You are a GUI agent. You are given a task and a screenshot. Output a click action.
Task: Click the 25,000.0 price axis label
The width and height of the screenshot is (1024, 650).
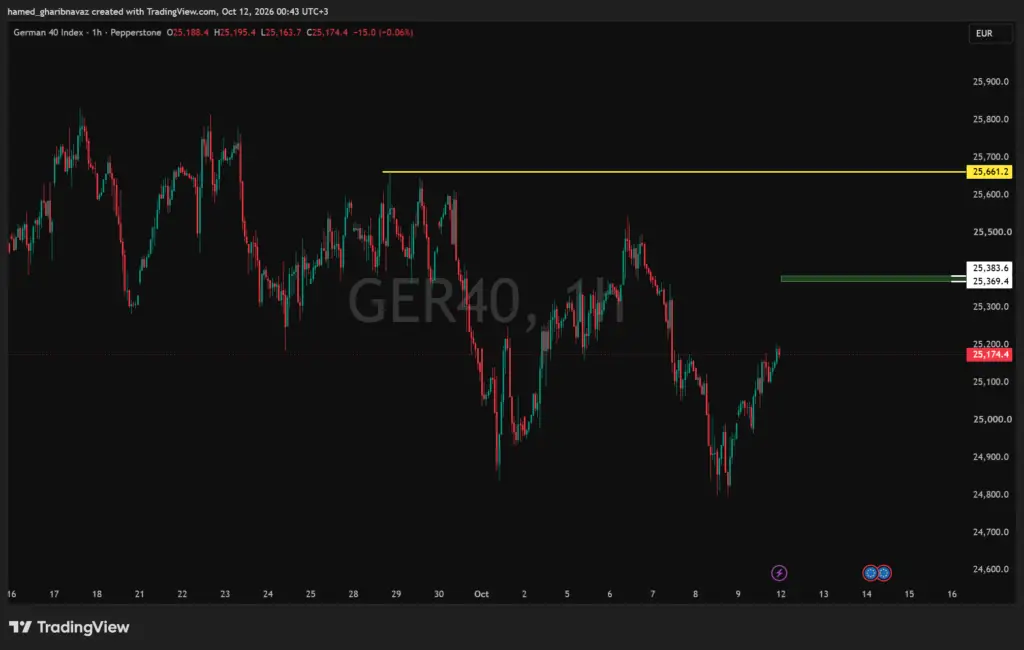pyautogui.click(x=992, y=419)
